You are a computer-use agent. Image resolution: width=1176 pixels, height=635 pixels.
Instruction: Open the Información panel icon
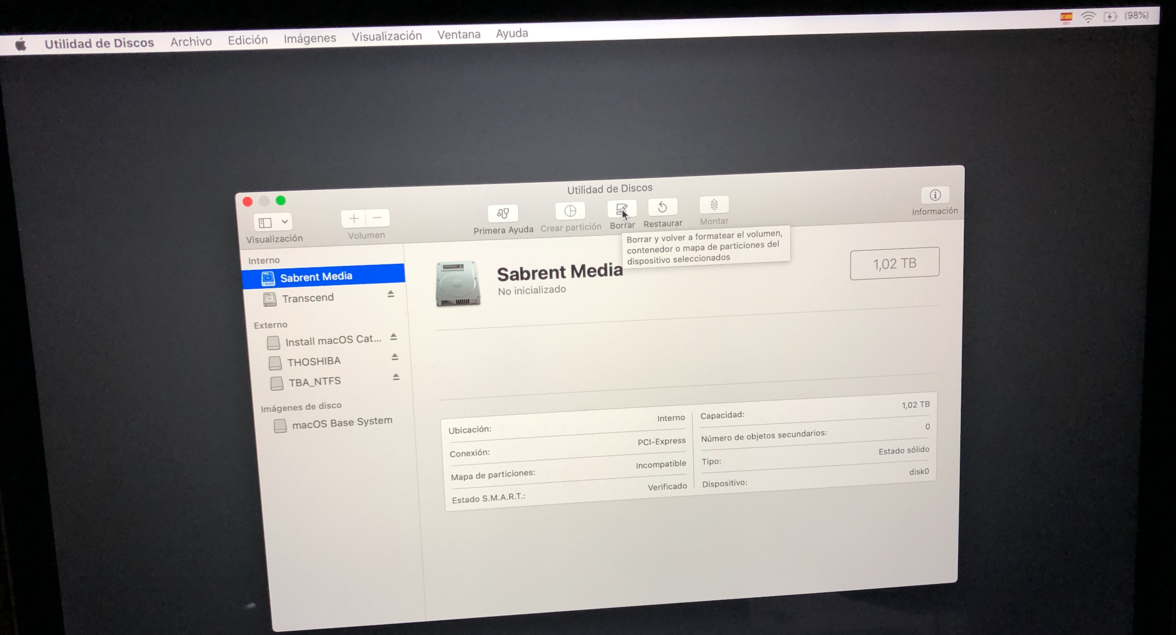934,195
